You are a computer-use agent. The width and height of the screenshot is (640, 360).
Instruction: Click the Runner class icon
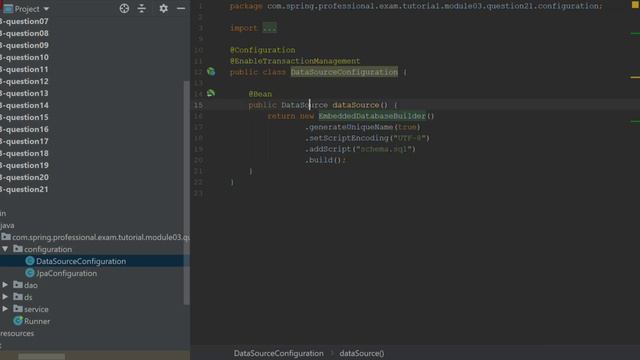tap(18, 321)
